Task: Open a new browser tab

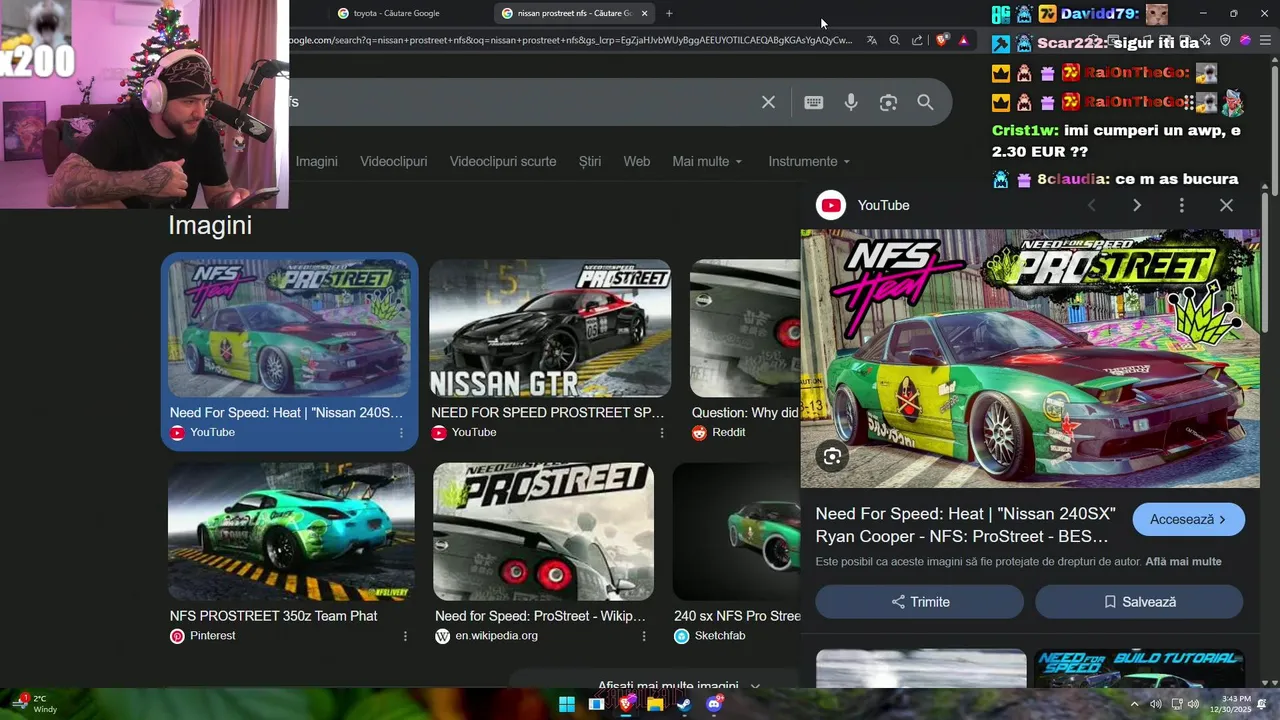Action: pyautogui.click(x=669, y=13)
